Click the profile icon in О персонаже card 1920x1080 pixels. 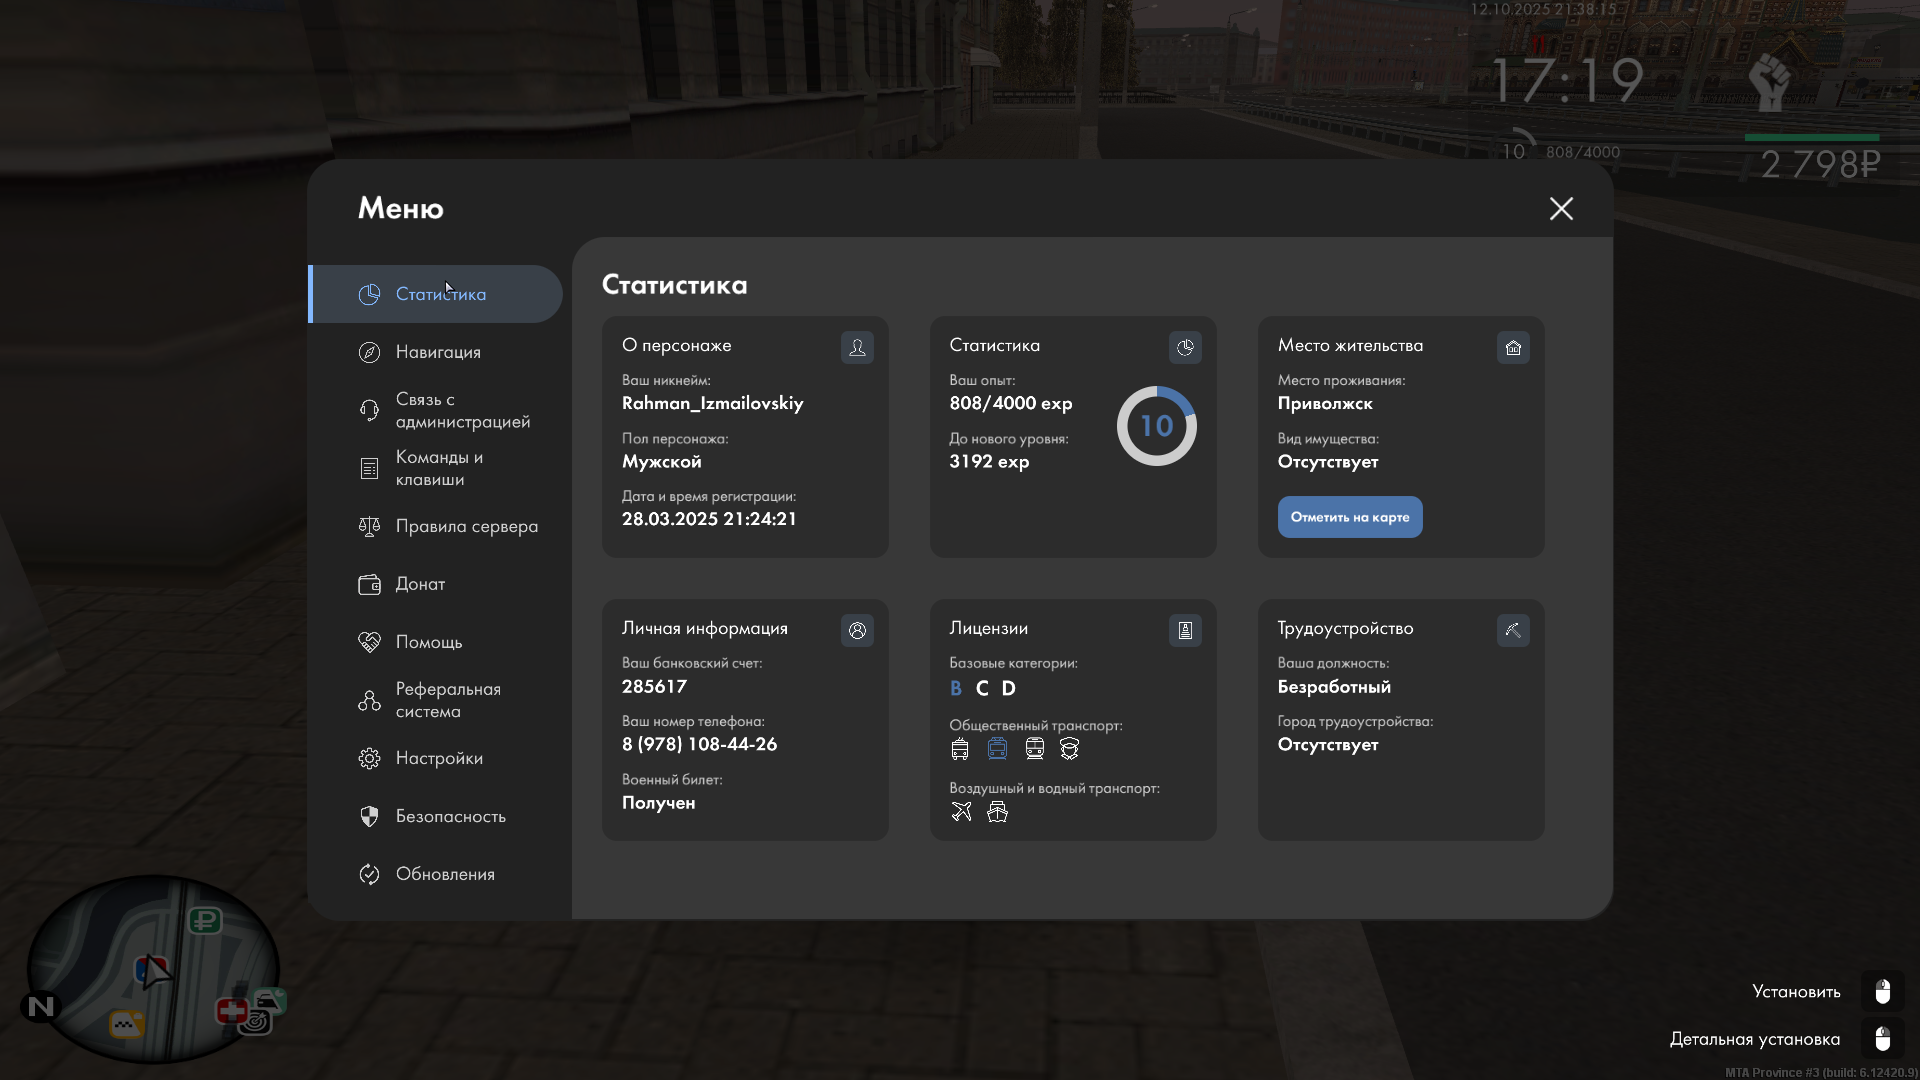point(857,347)
